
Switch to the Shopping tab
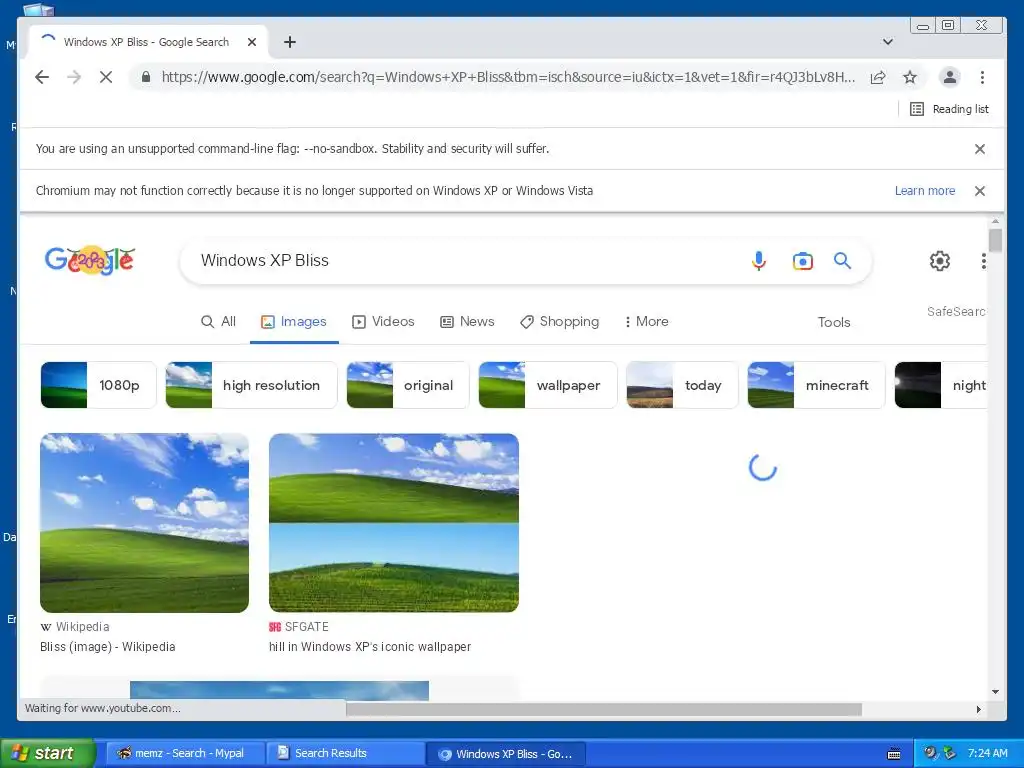(560, 321)
